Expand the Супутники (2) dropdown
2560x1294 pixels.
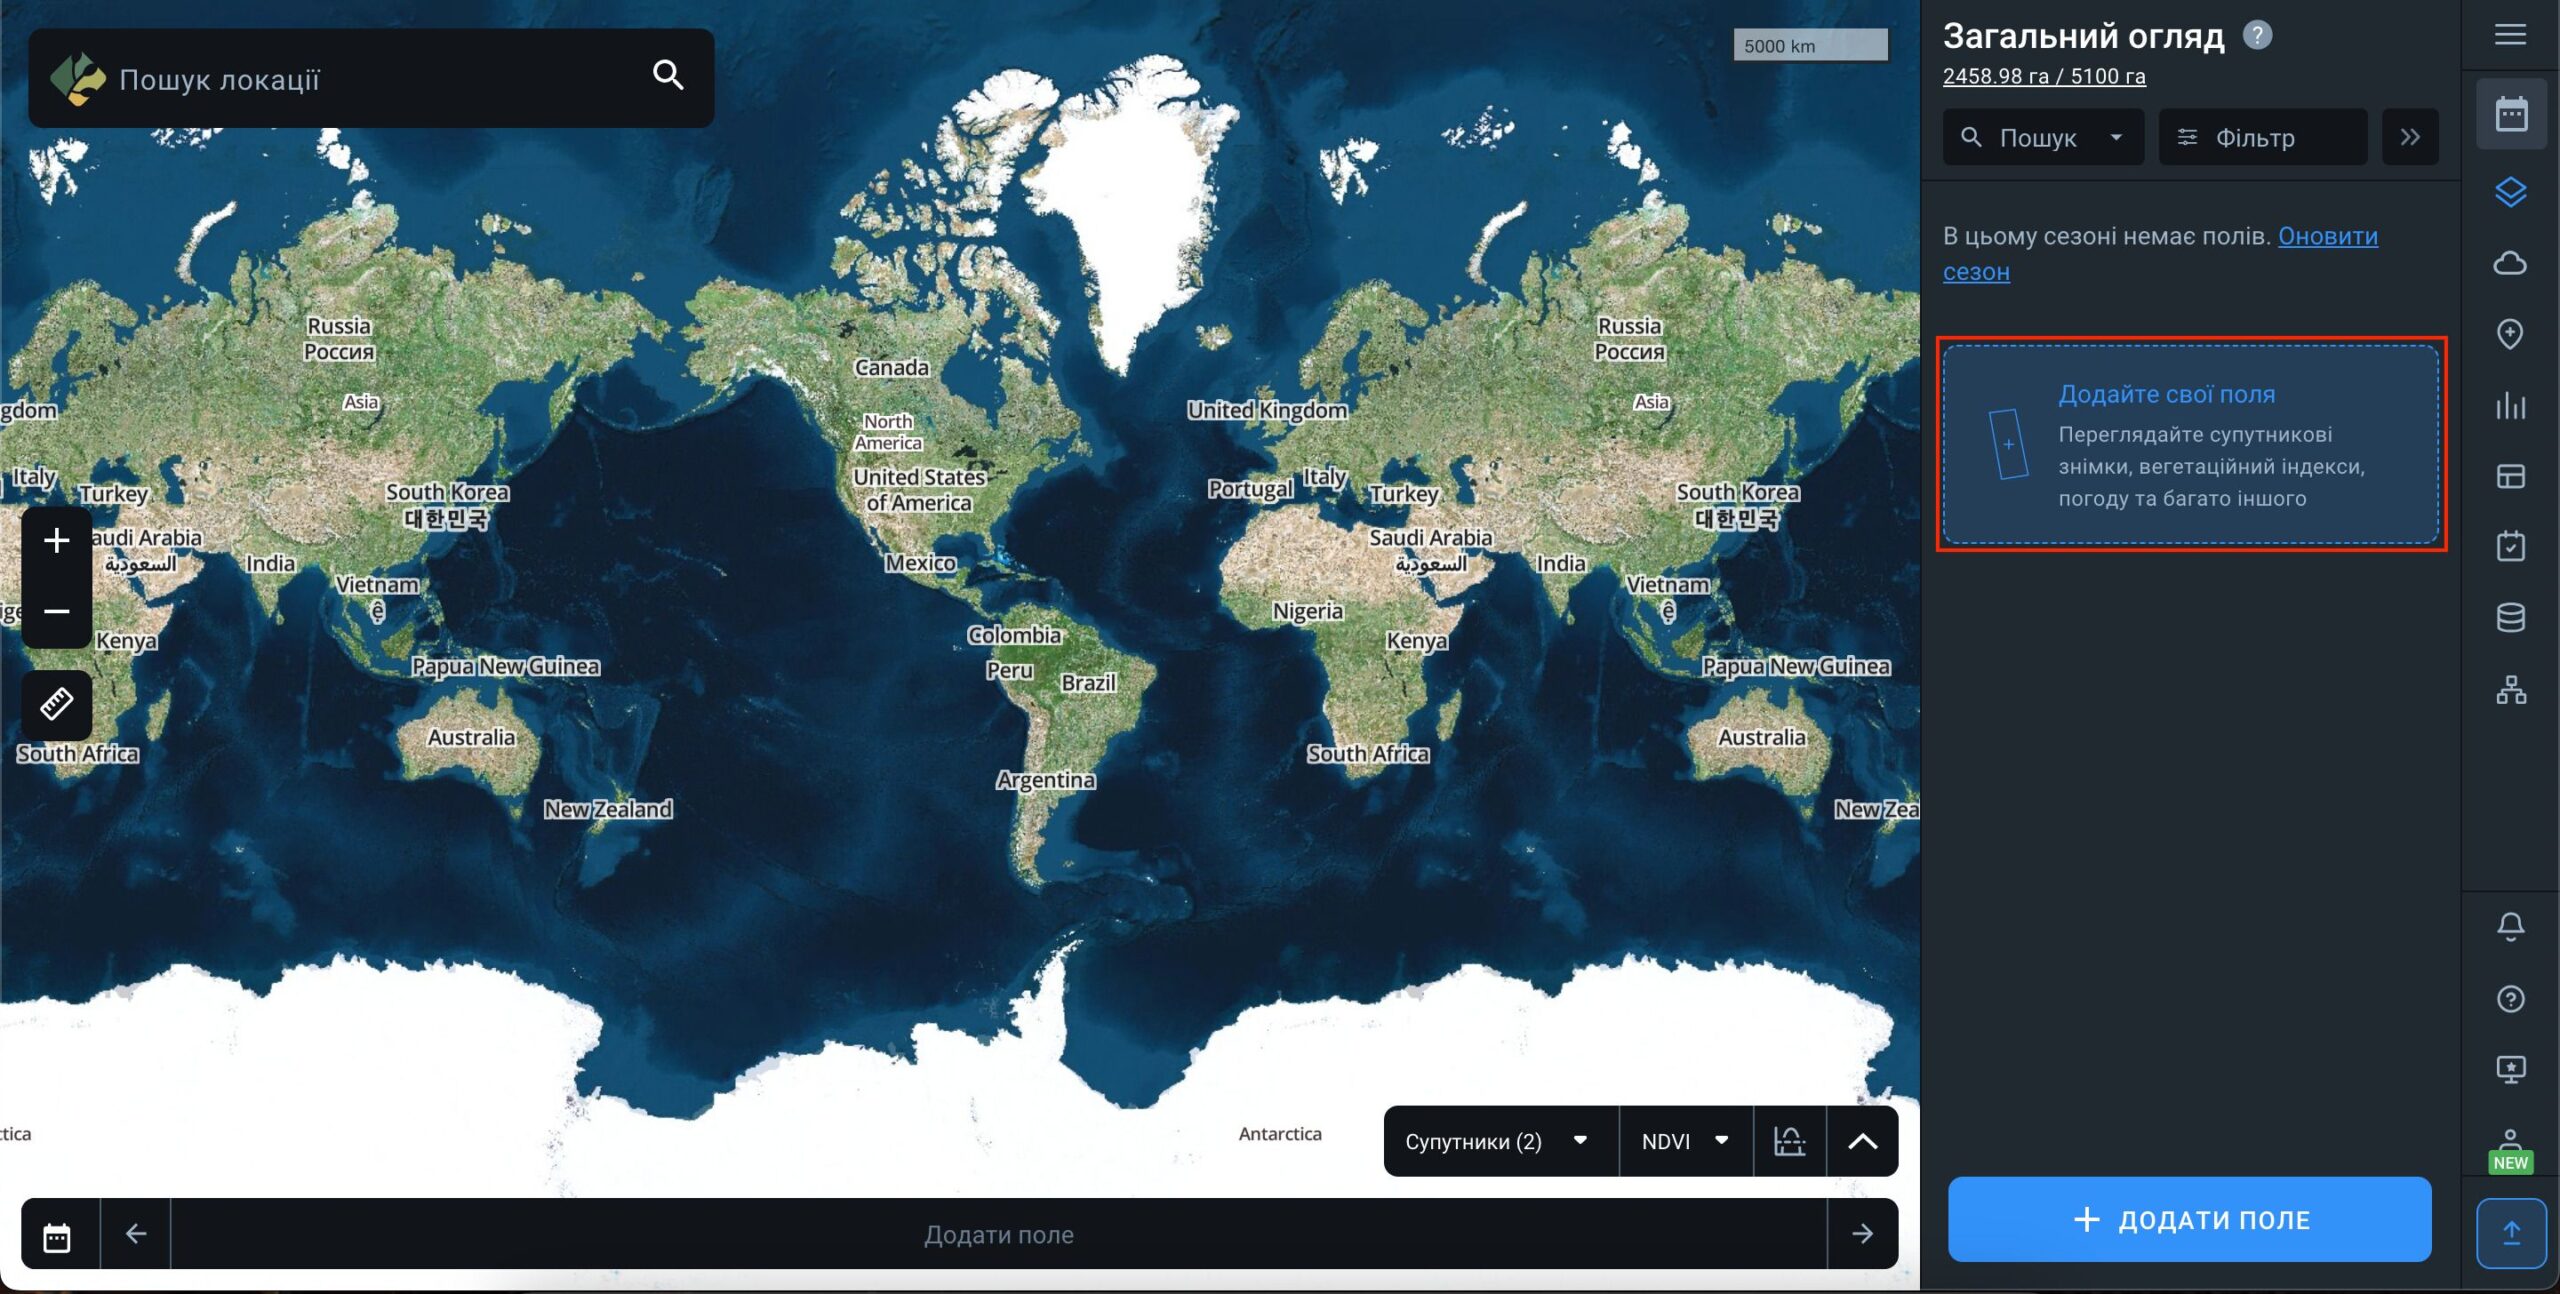click(1496, 1141)
